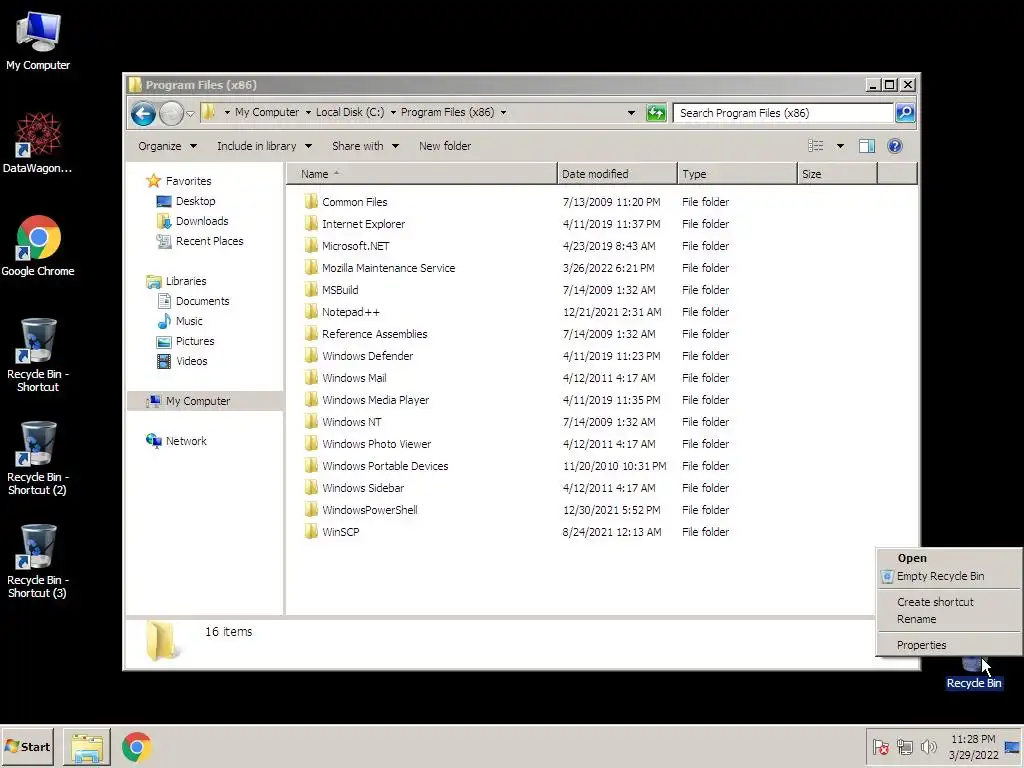Select Documents library in navigation pane

pos(202,301)
